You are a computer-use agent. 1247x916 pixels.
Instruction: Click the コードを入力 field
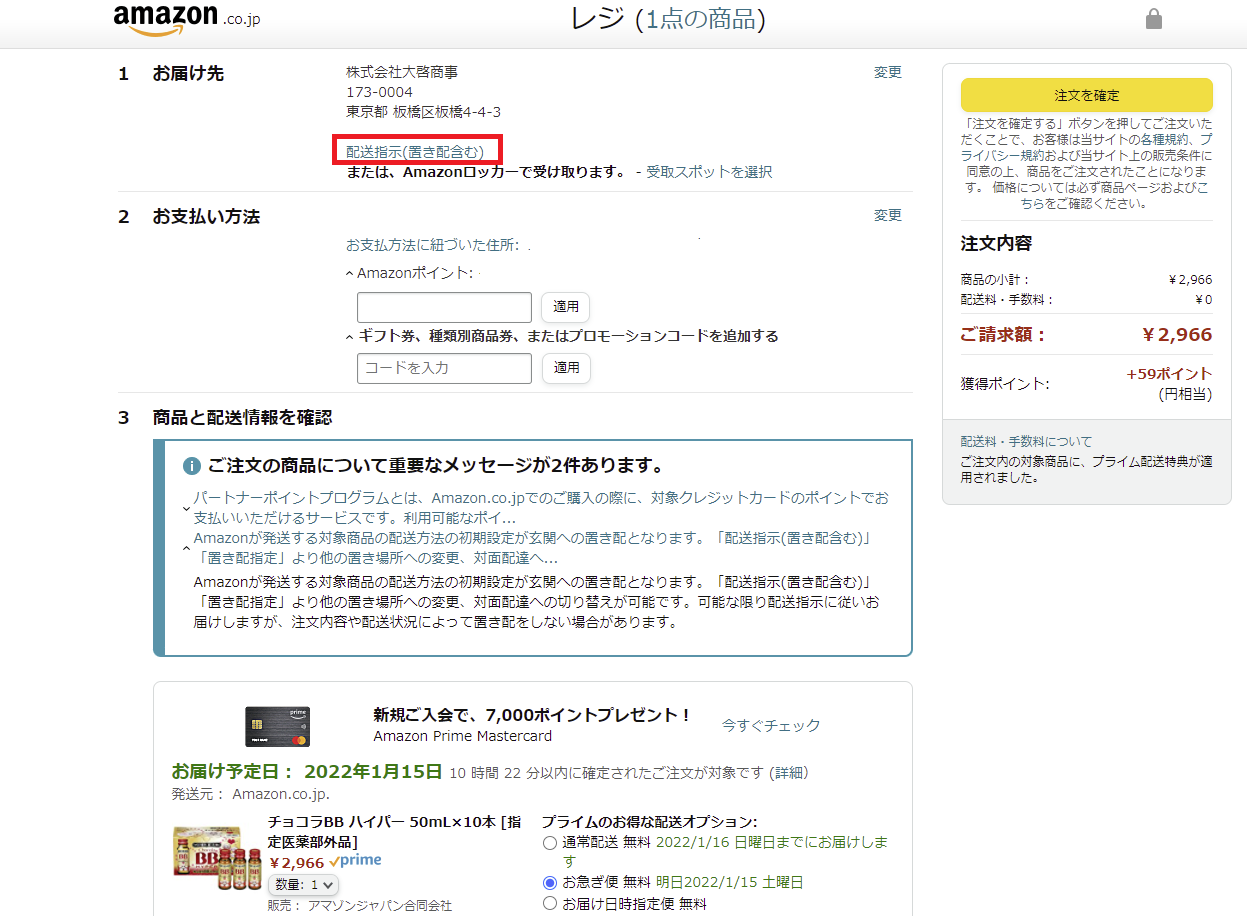444,368
